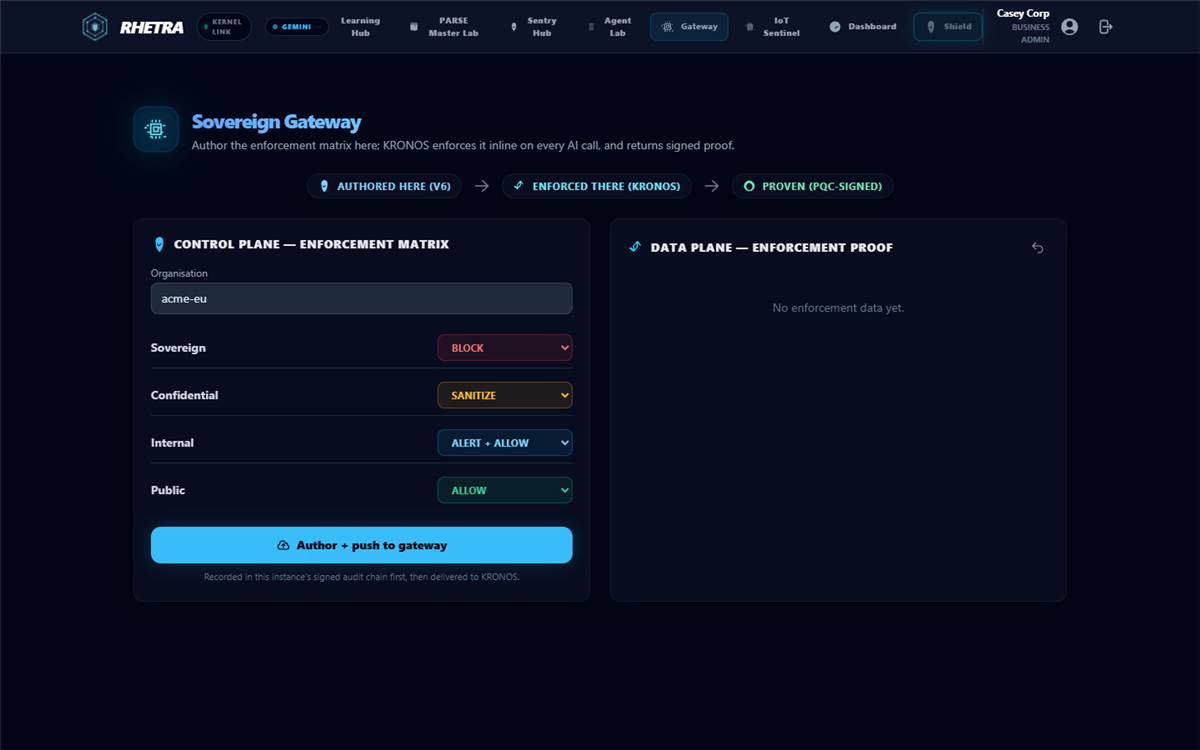Click the Control Plane shield icon
Image resolution: width=1200 pixels, height=750 pixels.
(159, 244)
